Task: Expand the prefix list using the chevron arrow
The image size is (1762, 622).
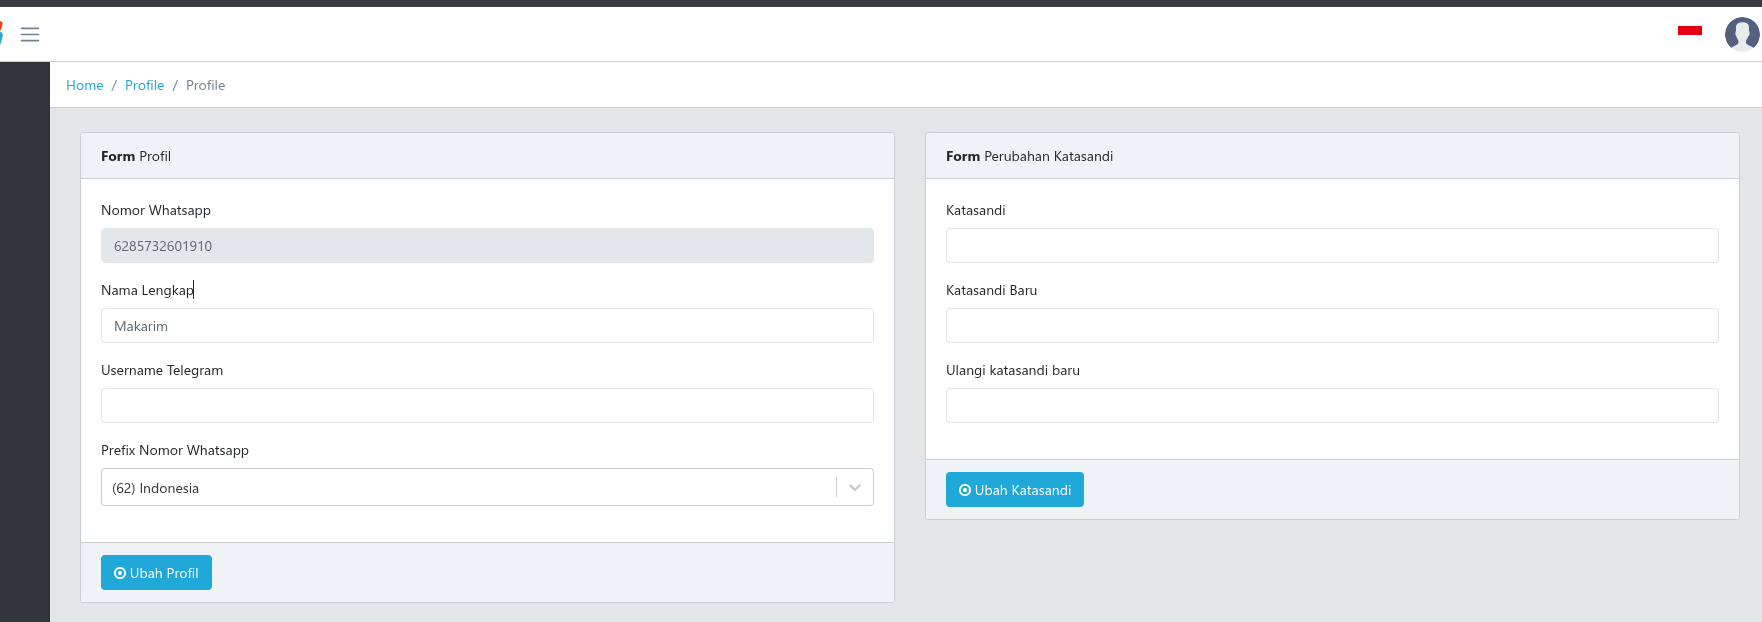Action: [x=855, y=488]
